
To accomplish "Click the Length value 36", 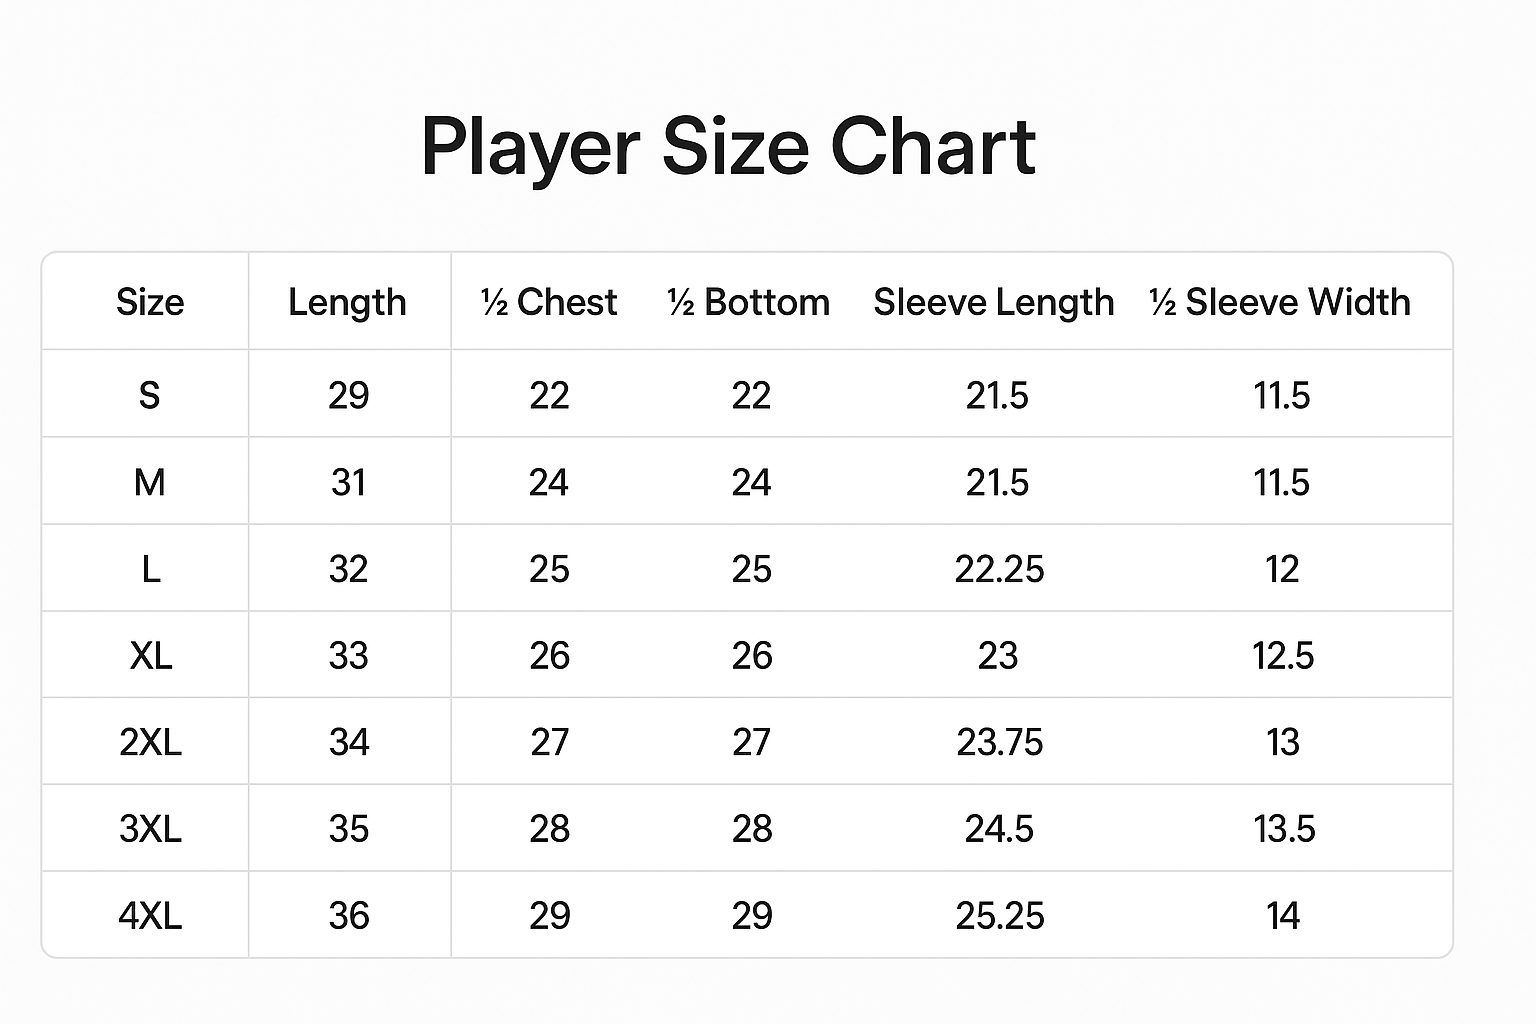I will click(x=349, y=916).
